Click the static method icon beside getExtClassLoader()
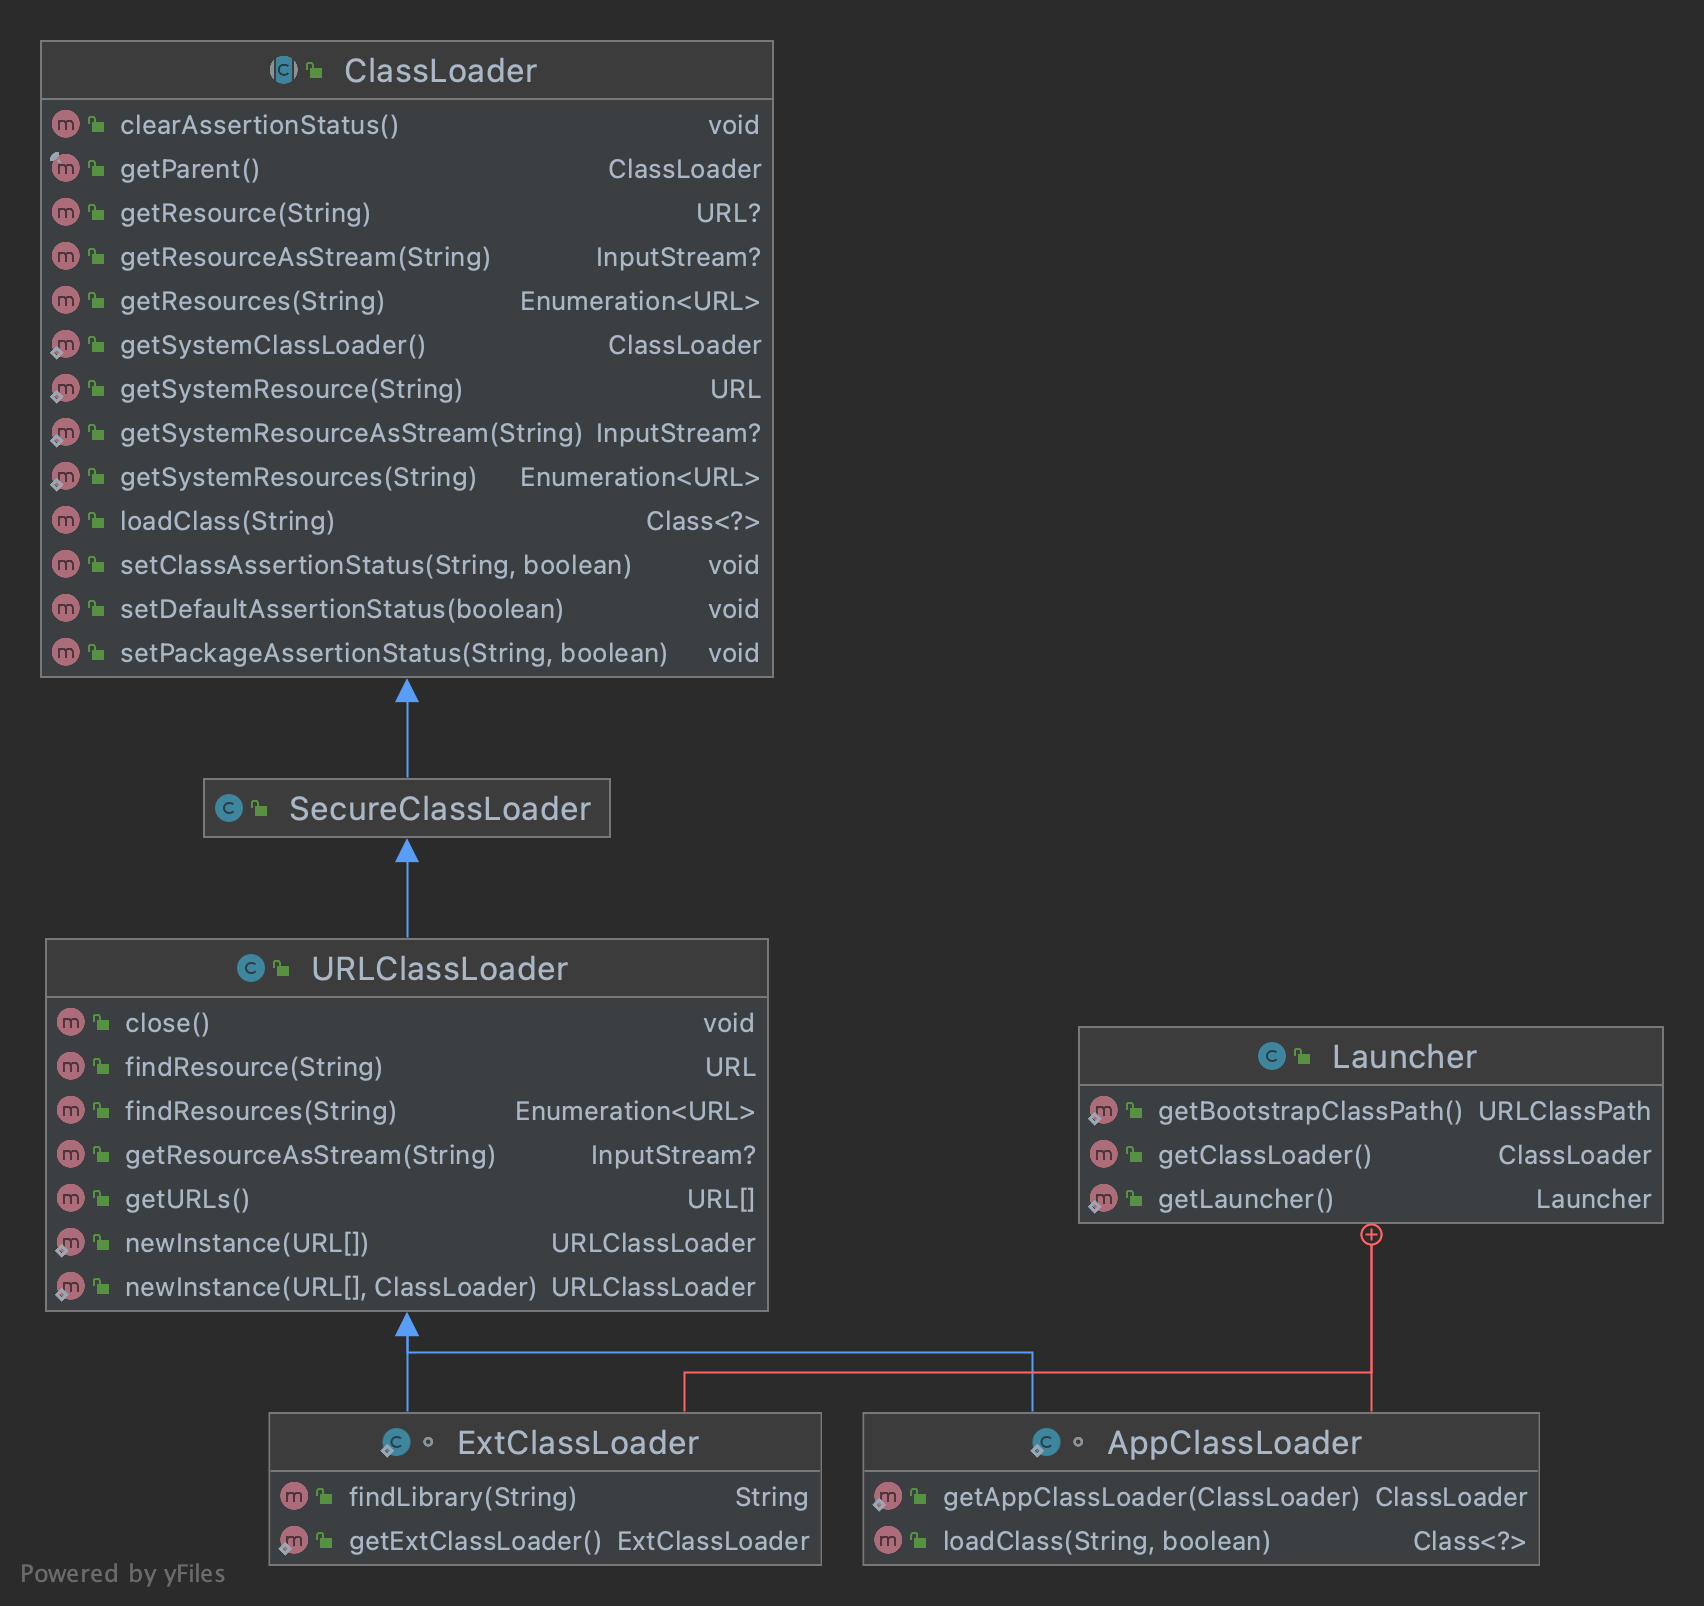Viewport: 1704px width, 1606px height. point(294,1541)
